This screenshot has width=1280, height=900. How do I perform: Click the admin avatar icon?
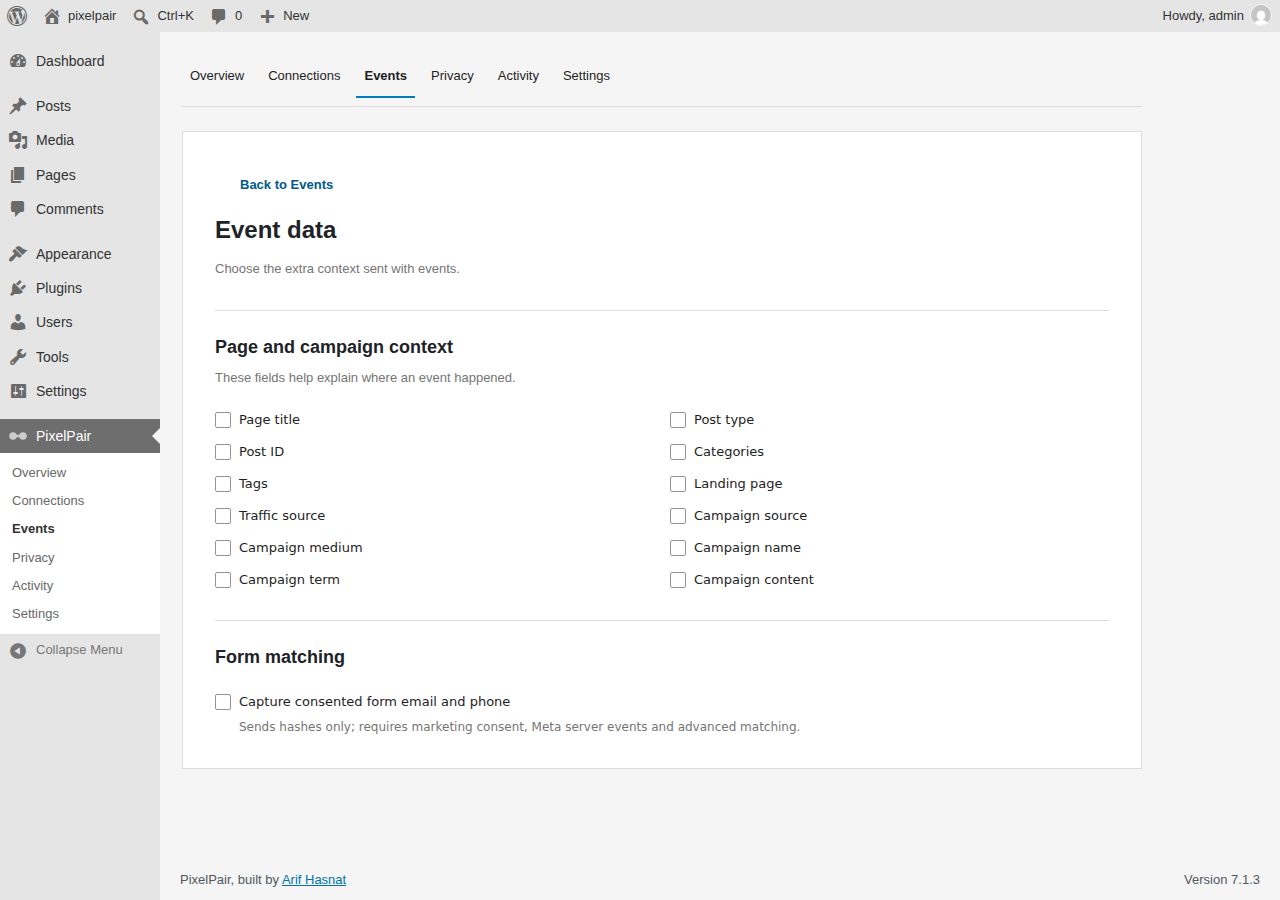click(1260, 16)
